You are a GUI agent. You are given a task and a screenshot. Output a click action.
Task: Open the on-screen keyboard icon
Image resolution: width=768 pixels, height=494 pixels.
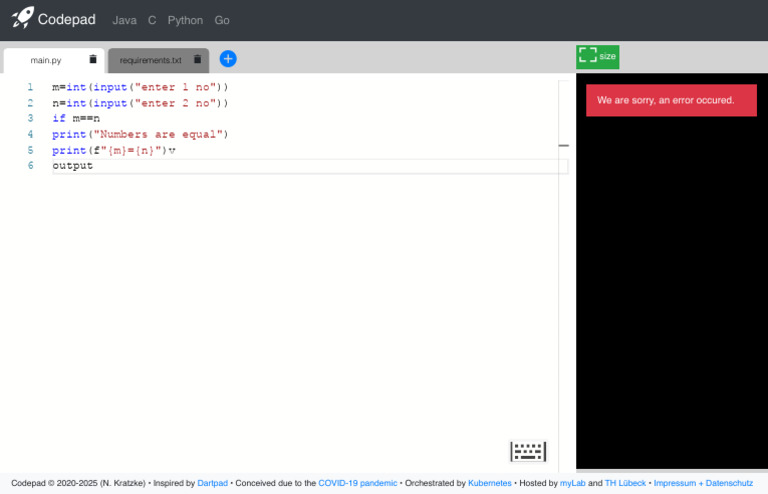(x=528, y=451)
